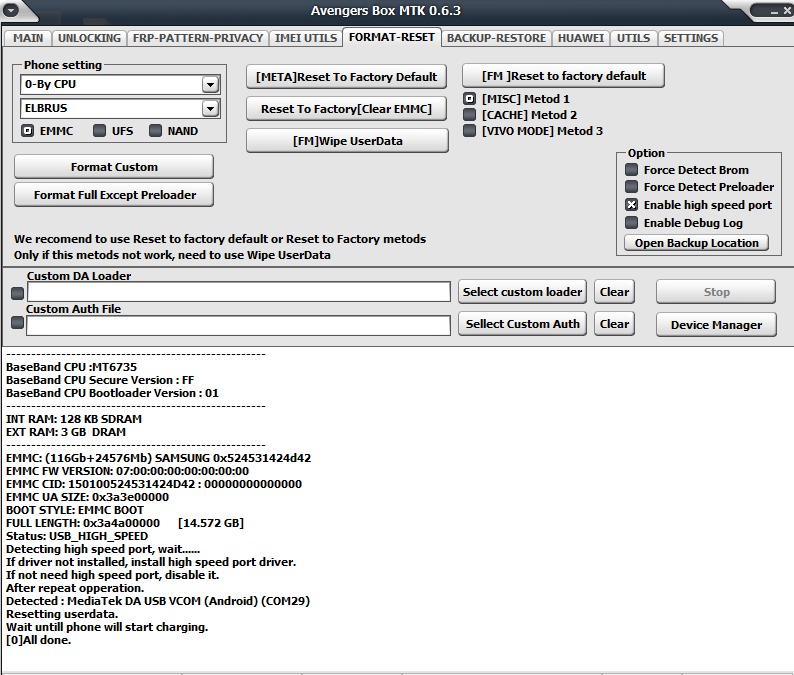Click the 'EMMC UA SIZE: 0x3a3e00000' line
This screenshot has width=794, height=675.
point(87,497)
